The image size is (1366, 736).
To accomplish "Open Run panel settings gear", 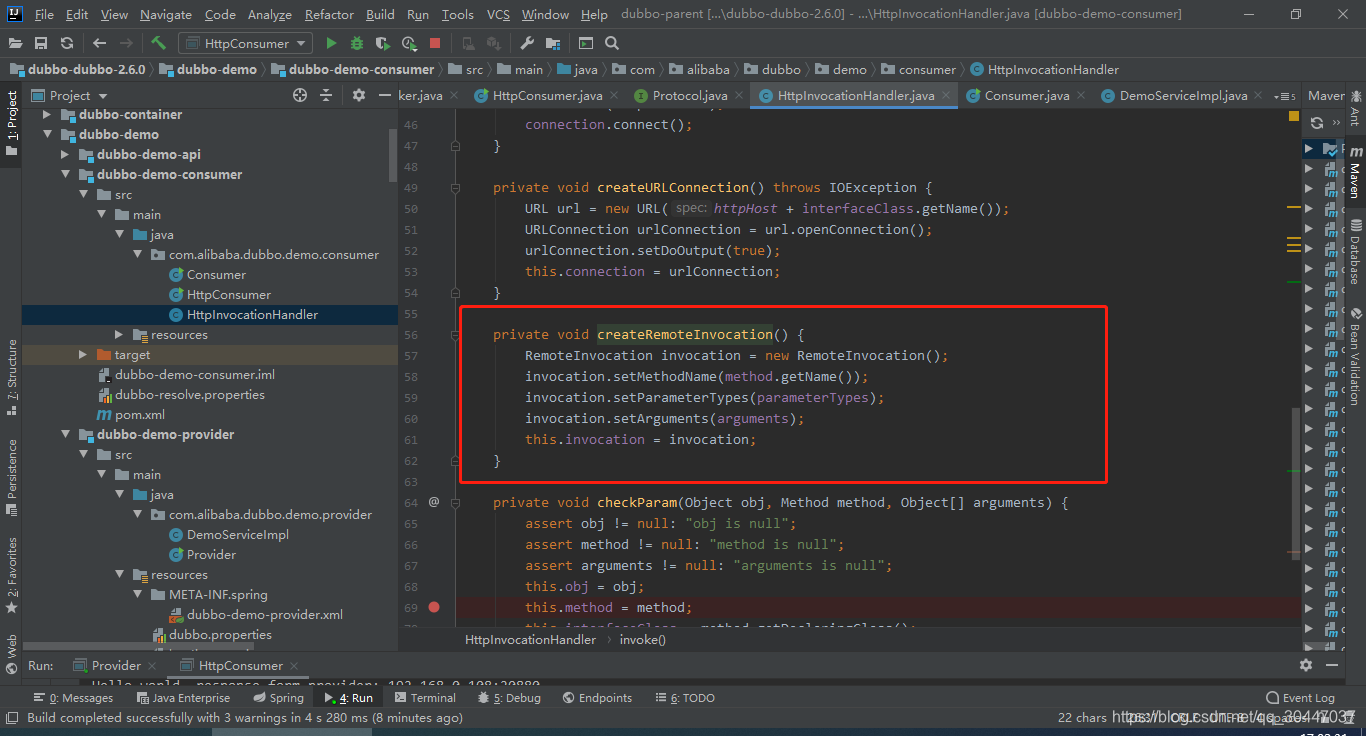I will click(1306, 665).
